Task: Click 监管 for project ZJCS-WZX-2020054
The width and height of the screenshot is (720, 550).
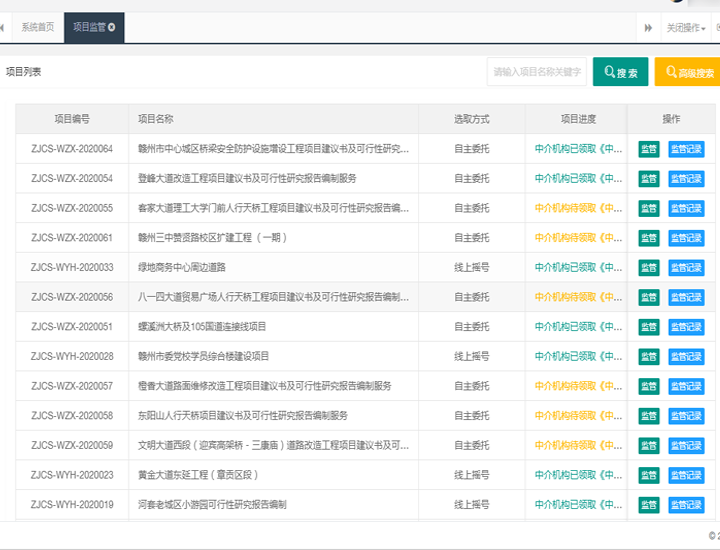Action: [649, 179]
